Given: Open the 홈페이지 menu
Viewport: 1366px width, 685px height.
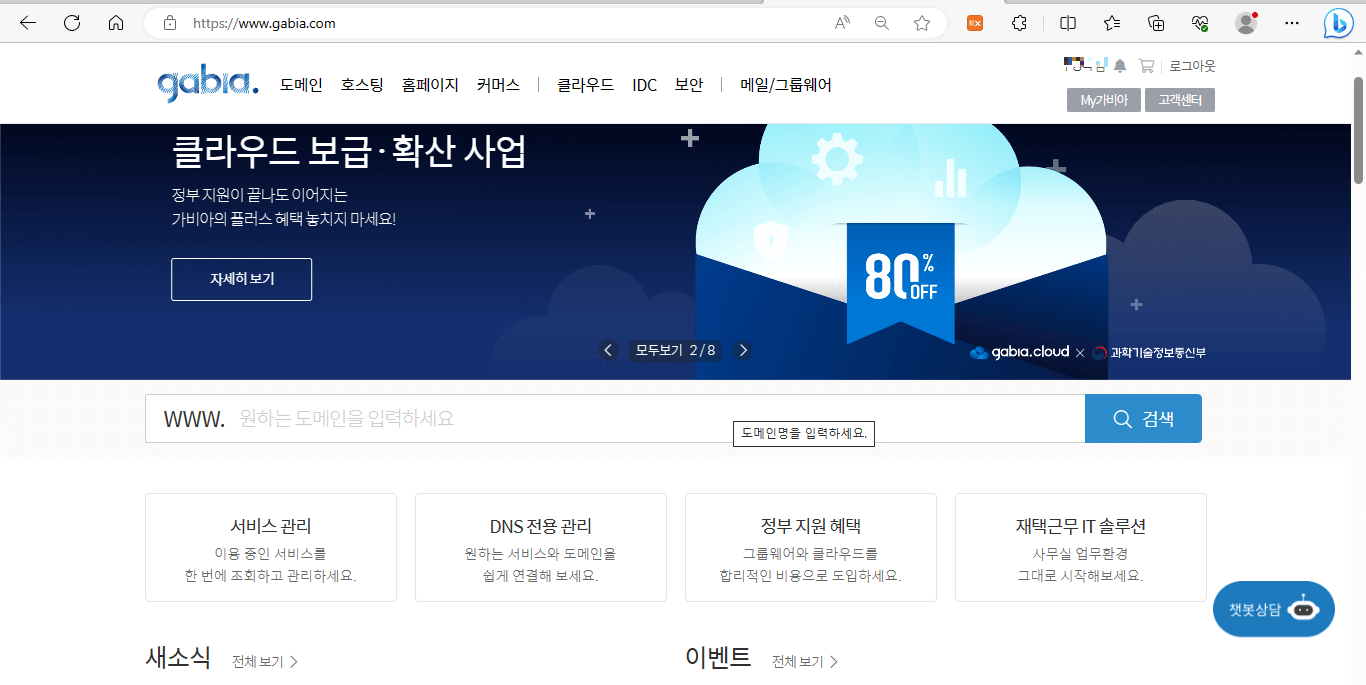Looking at the screenshot, I should click(430, 85).
